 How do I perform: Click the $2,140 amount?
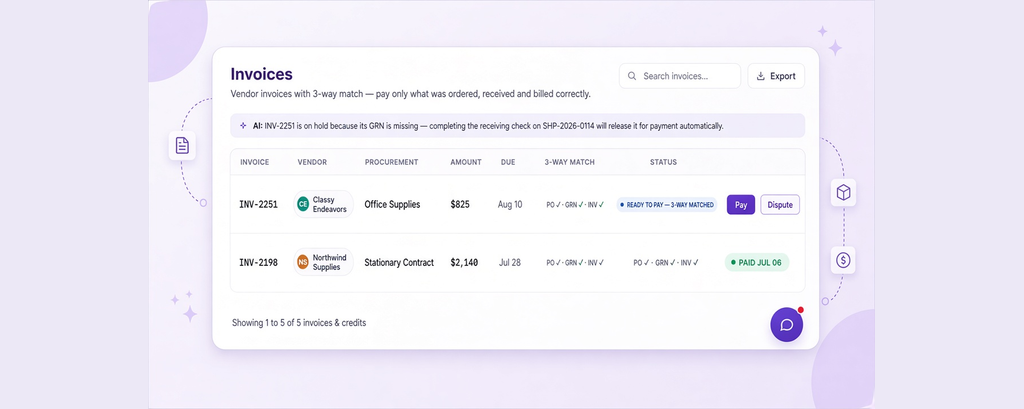(464, 263)
